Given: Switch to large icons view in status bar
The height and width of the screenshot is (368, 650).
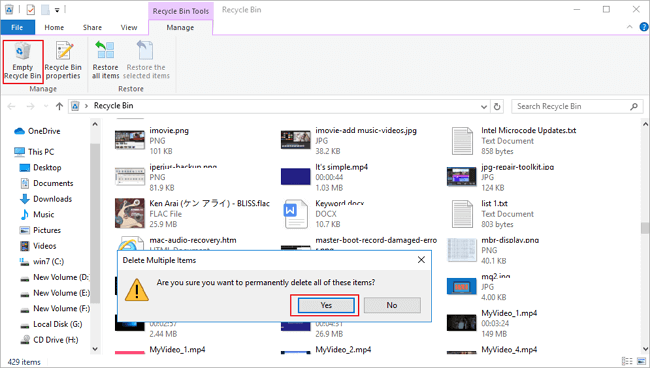Looking at the screenshot, I should (641, 361).
